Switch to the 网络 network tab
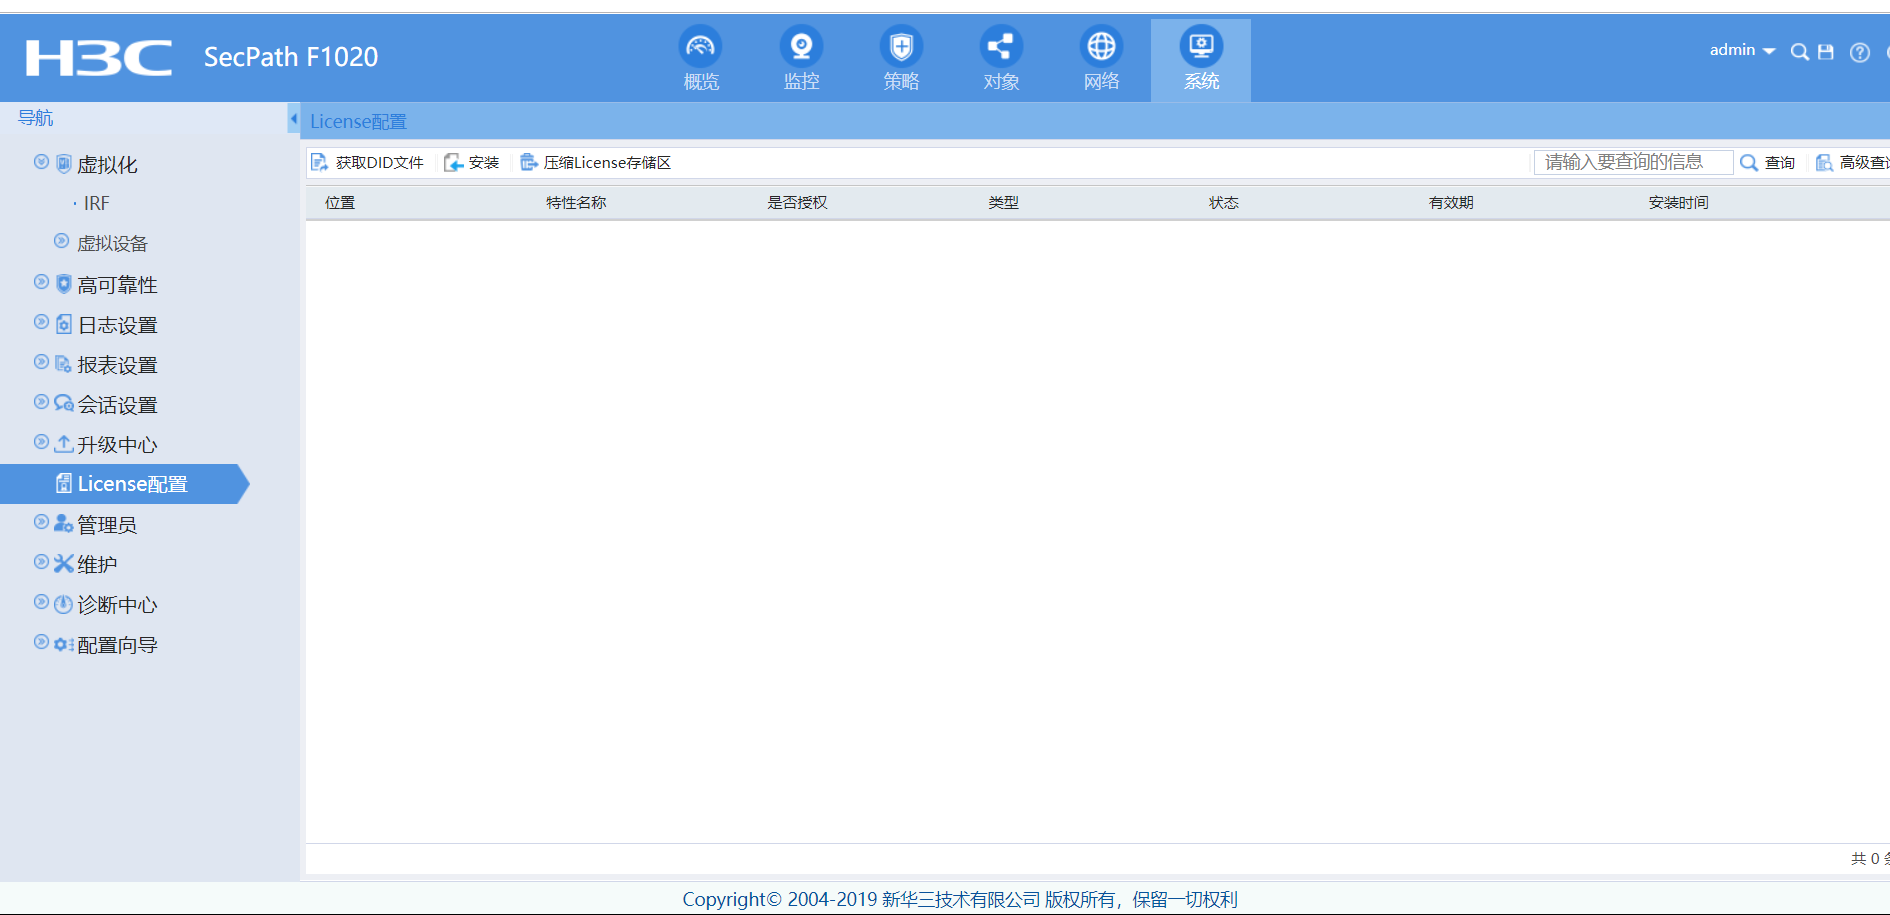The height and width of the screenshot is (915, 1890). pyautogui.click(x=1101, y=59)
